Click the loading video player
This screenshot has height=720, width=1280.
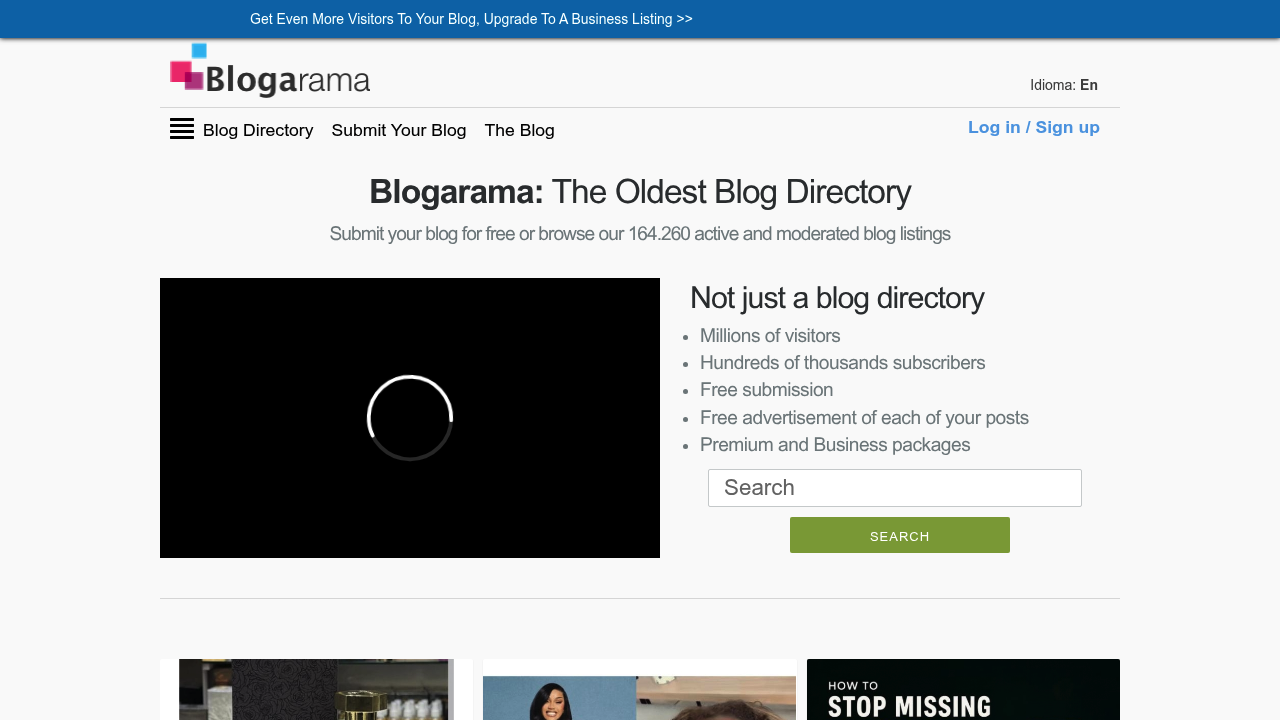tap(410, 418)
